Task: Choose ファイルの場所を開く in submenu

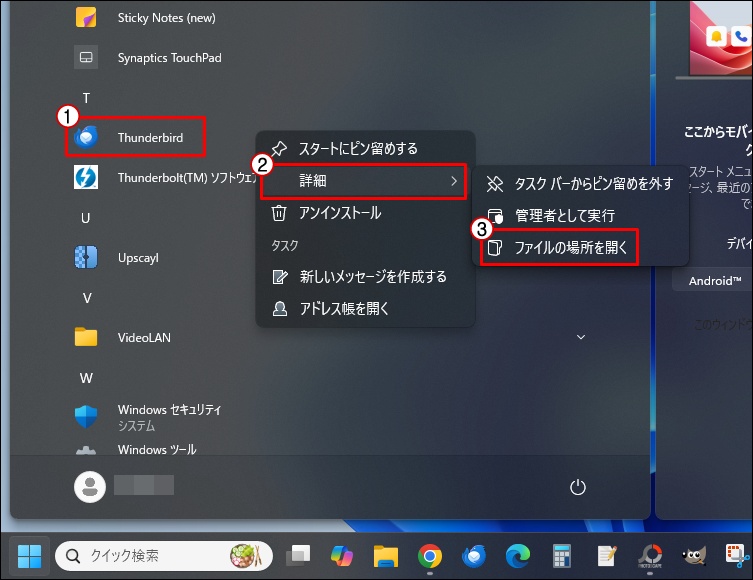Action: tap(559, 247)
